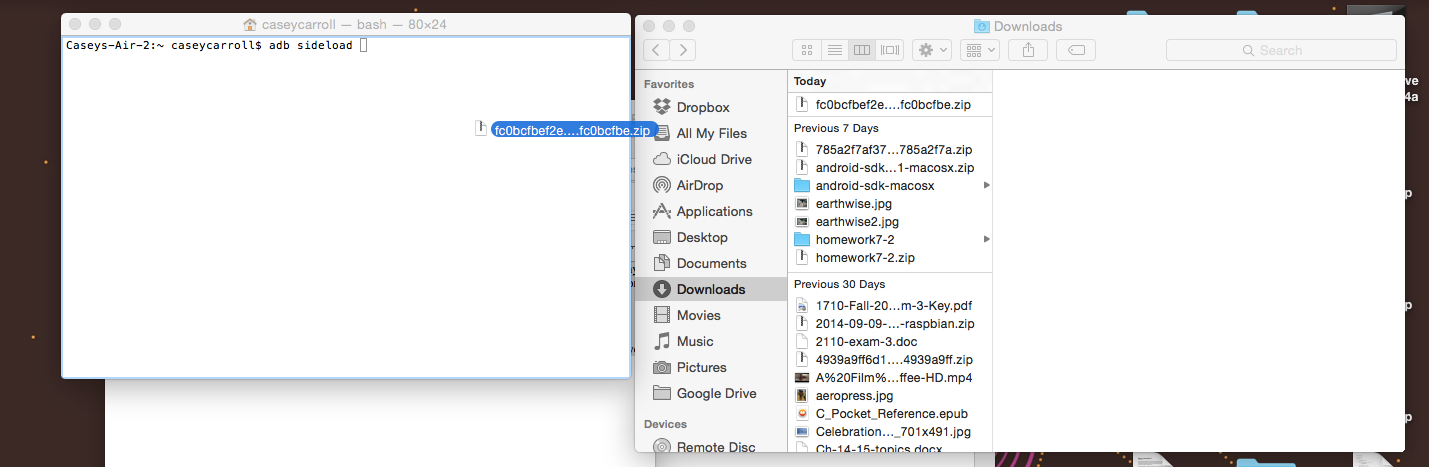Switch to list view in Finder toolbar
1429x467 pixels.
click(x=835, y=50)
